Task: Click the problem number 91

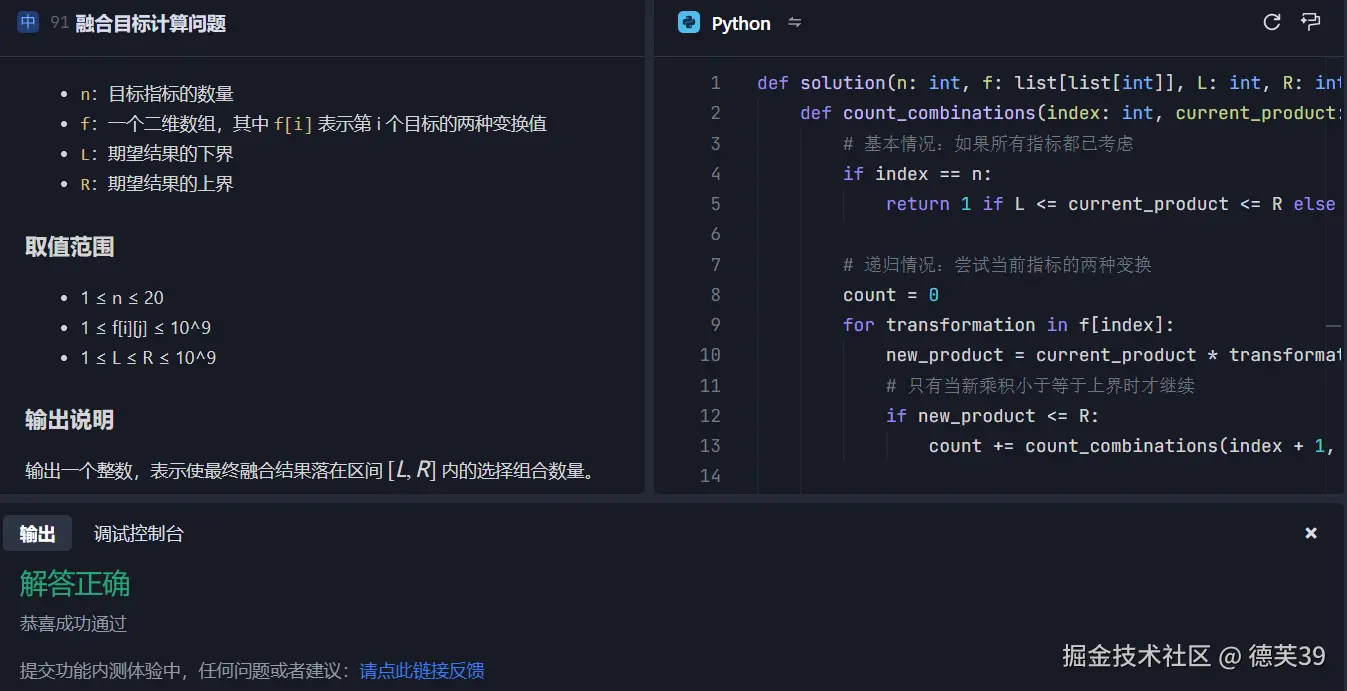Action: tap(59, 23)
